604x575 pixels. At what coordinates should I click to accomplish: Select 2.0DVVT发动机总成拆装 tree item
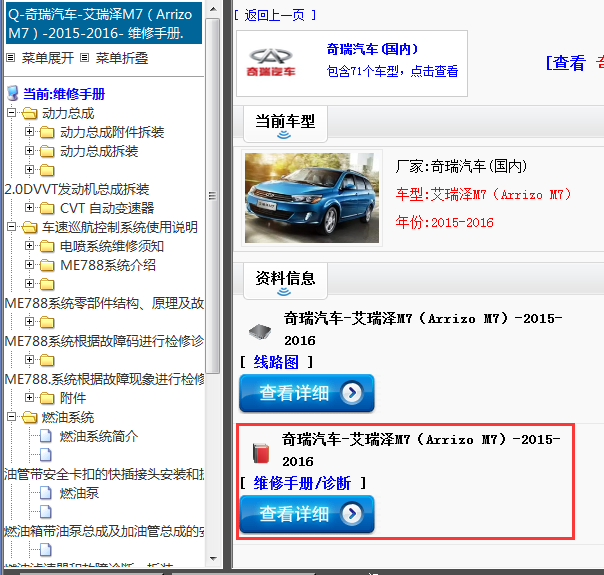point(77,189)
